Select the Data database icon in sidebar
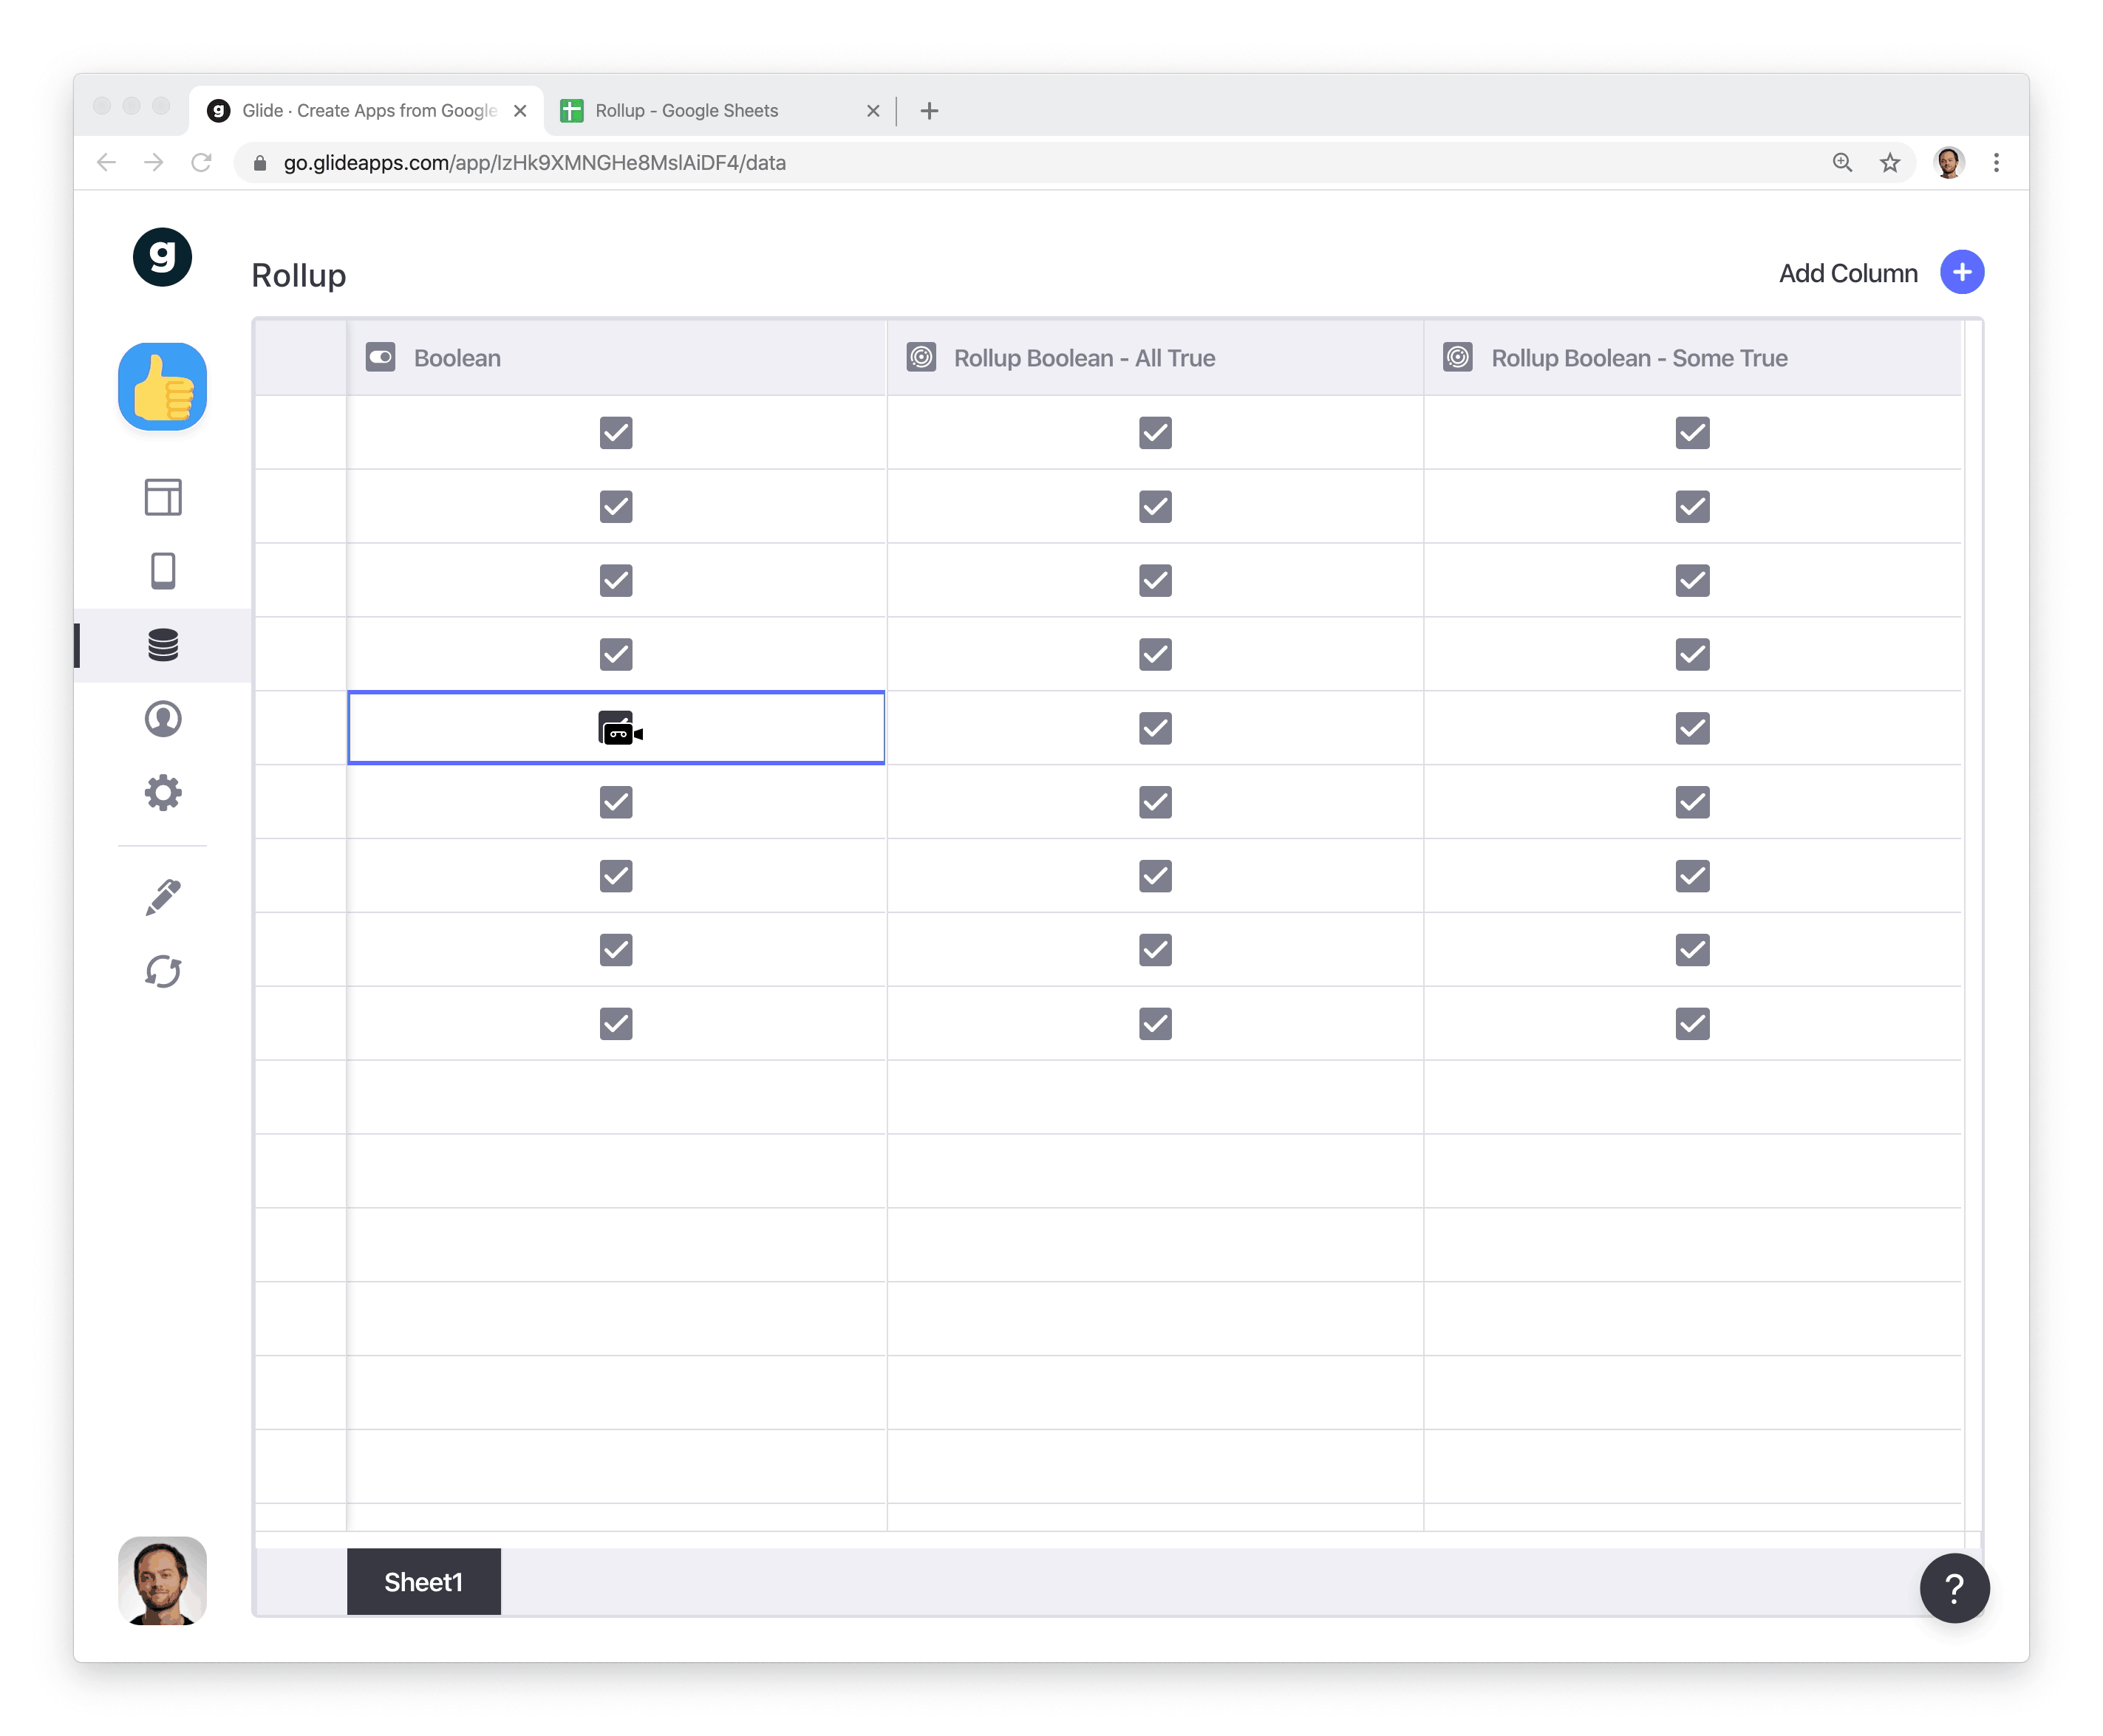 tap(163, 645)
